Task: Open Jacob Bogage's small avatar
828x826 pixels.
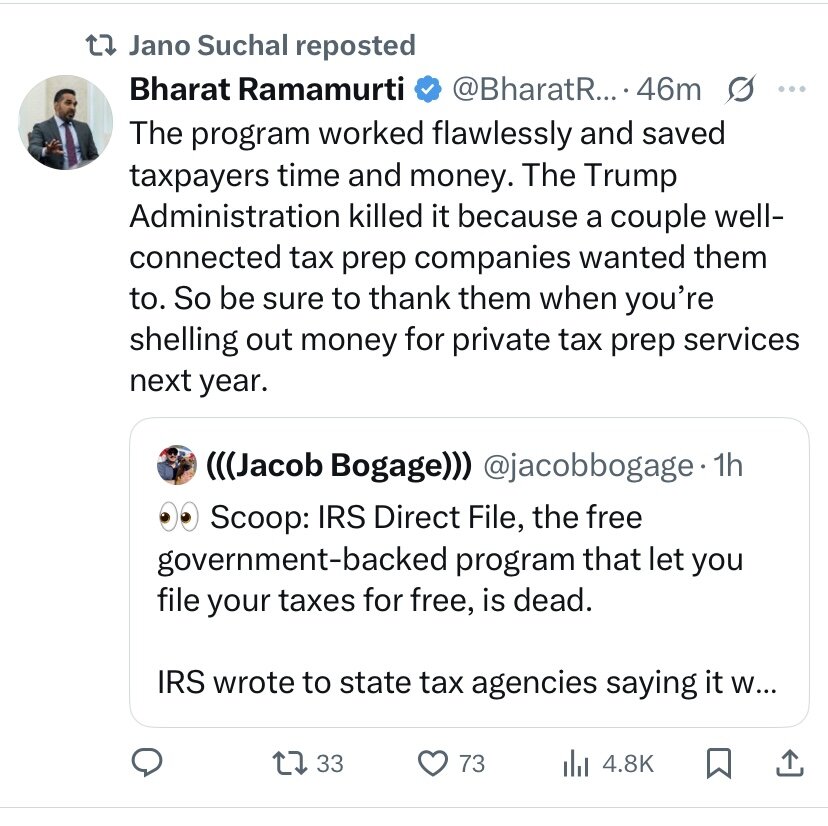Action: coord(176,464)
